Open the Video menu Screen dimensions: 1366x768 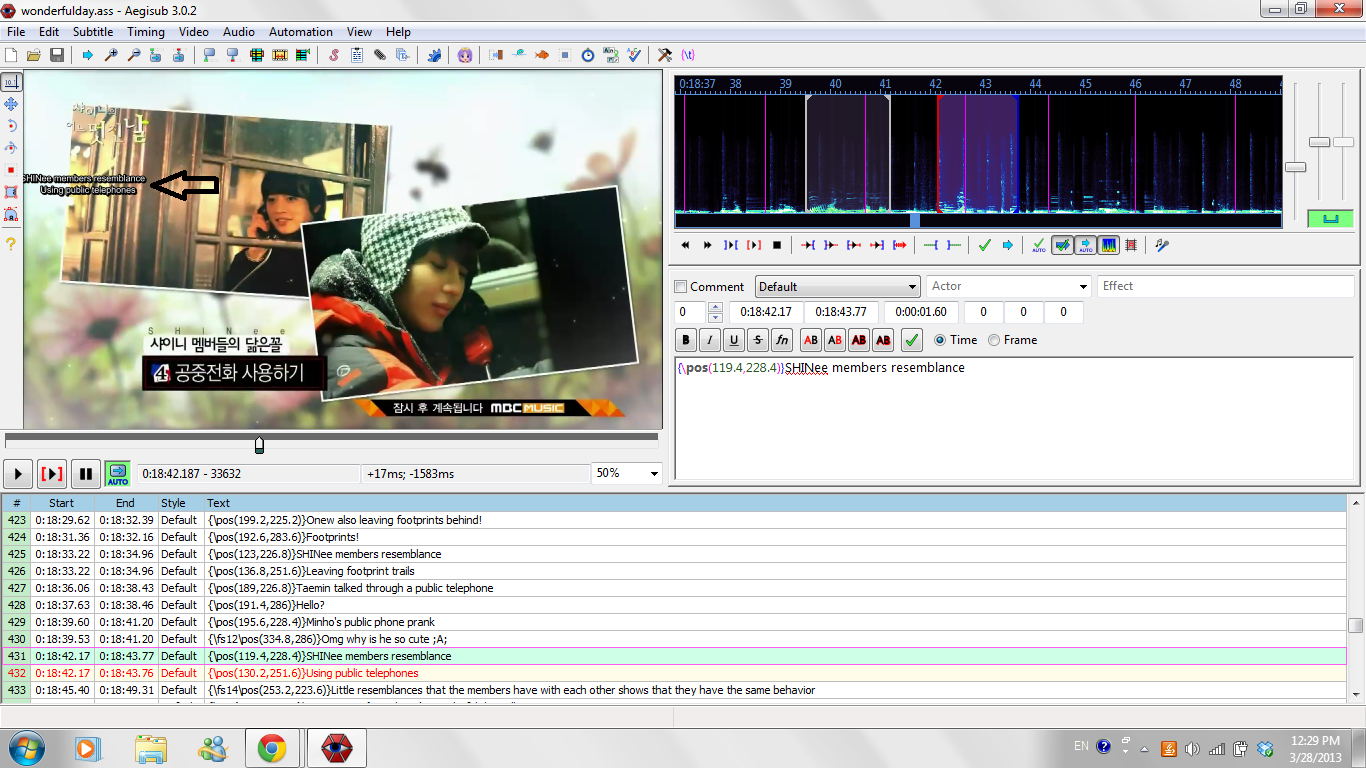[x=194, y=32]
